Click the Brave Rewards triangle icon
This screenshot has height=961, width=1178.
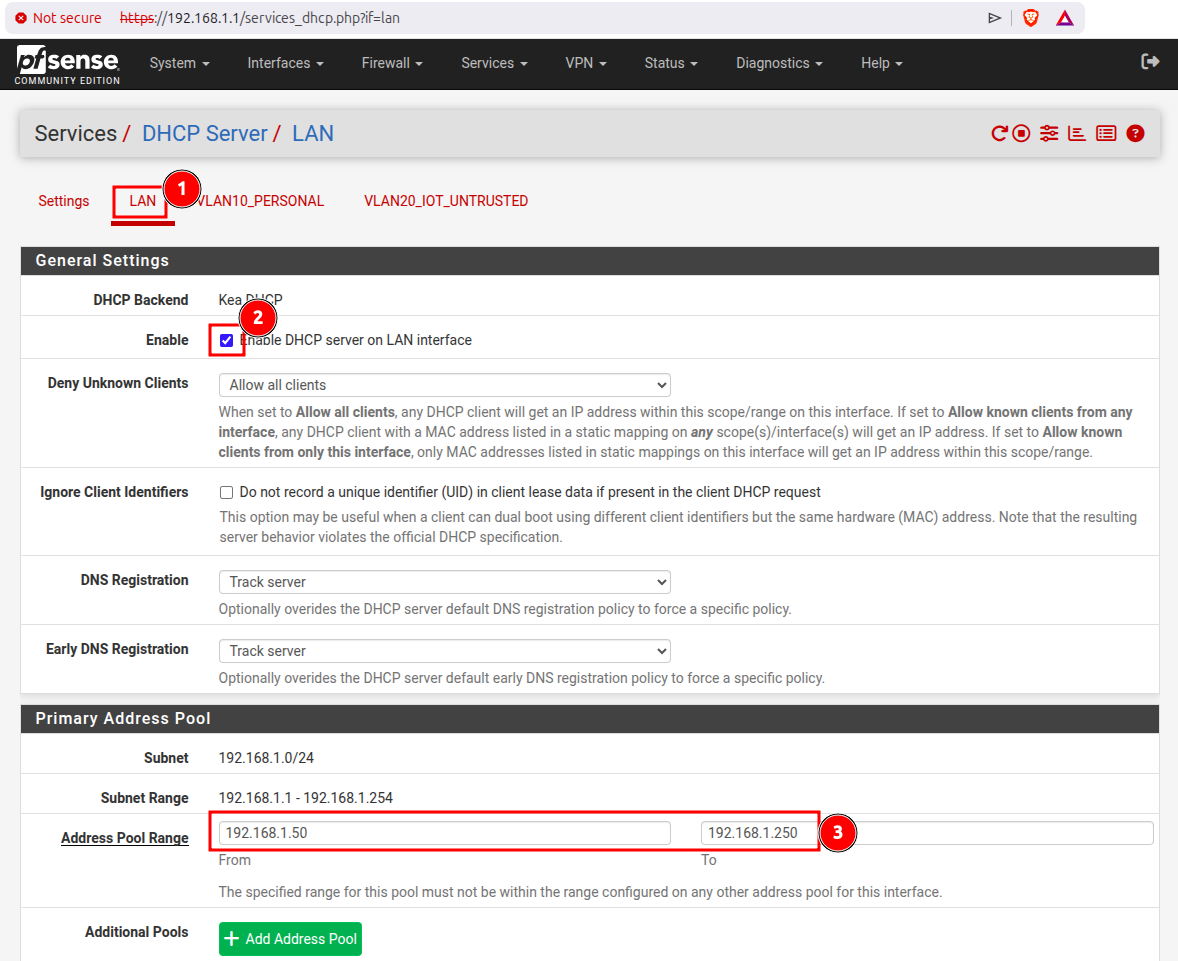1065,18
